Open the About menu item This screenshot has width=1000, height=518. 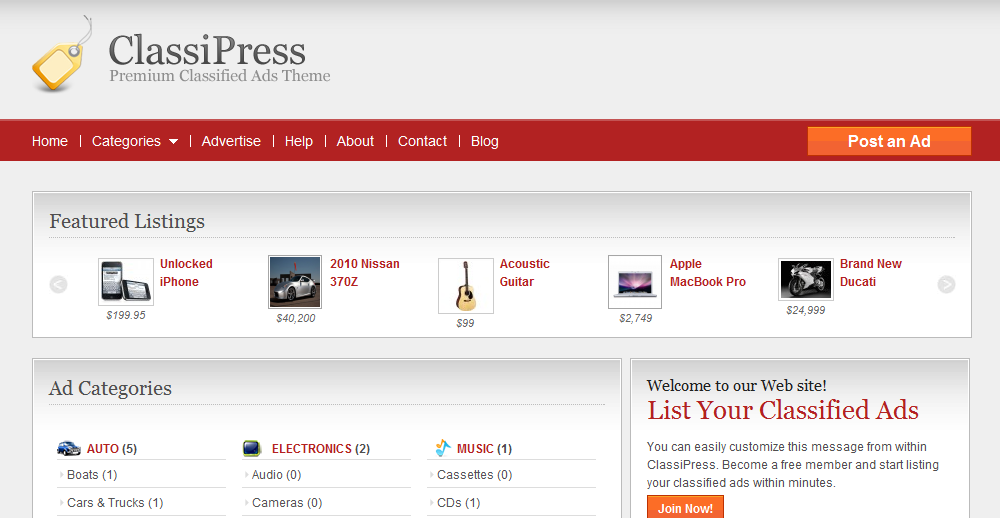coord(355,141)
